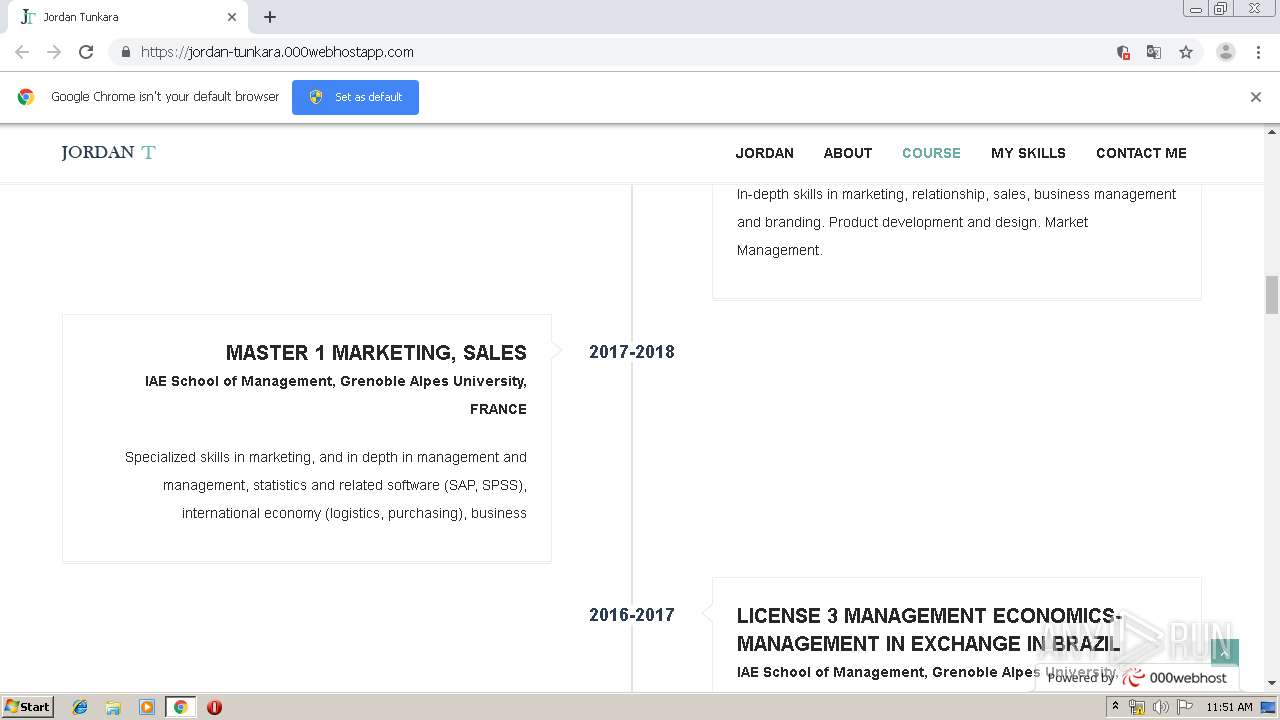The height and width of the screenshot is (720, 1280).
Task: Open the blocked content shield icon
Action: click(1123, 52)
